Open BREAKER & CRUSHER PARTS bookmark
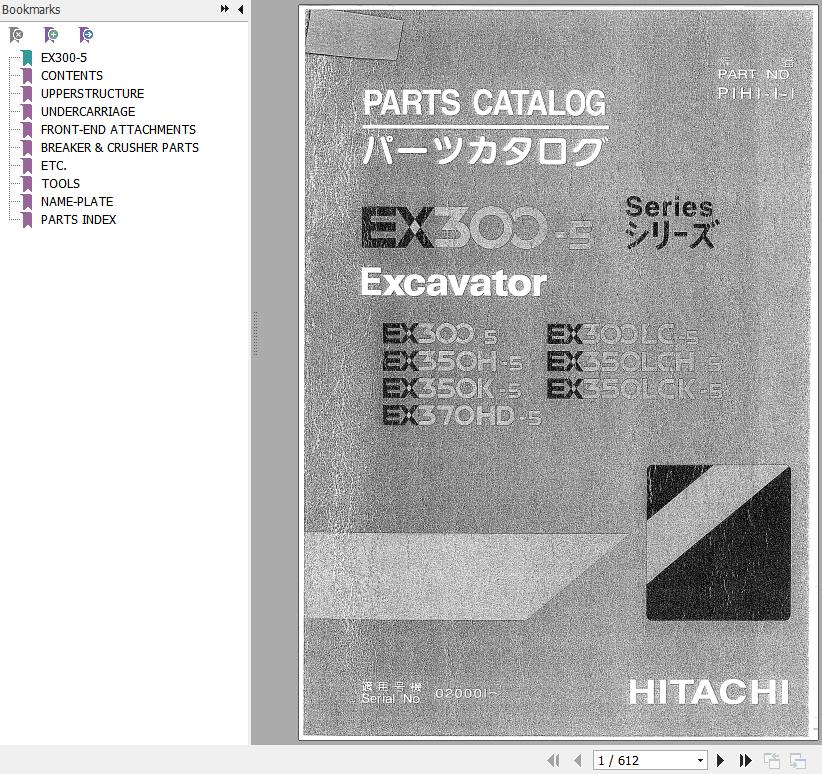 (120, 147)
